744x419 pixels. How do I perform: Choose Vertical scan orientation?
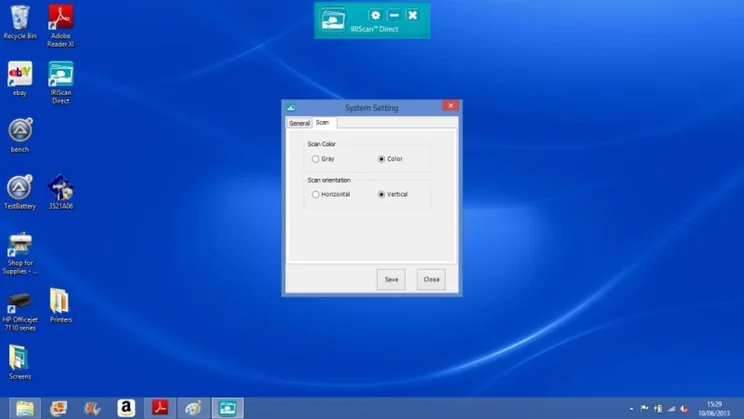pyautogui.click(x=381, y=194)
